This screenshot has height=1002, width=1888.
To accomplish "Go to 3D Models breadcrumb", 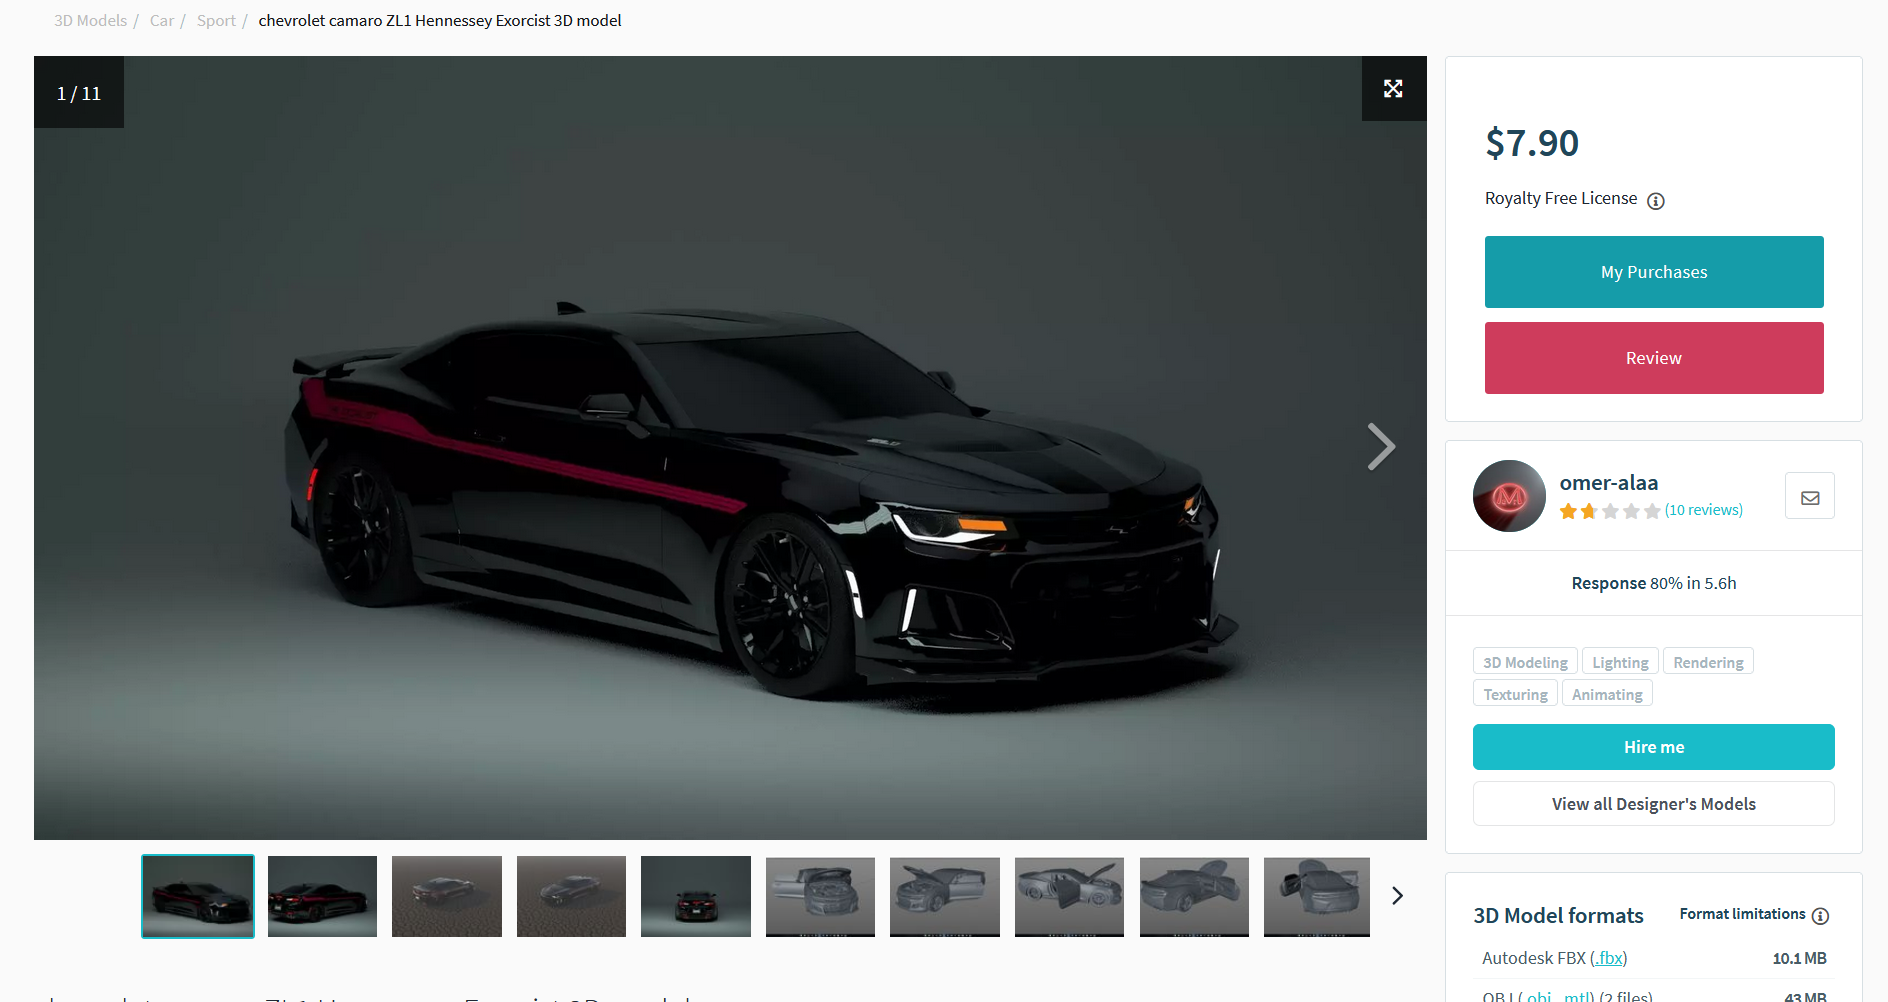I will tap(90, 21).
